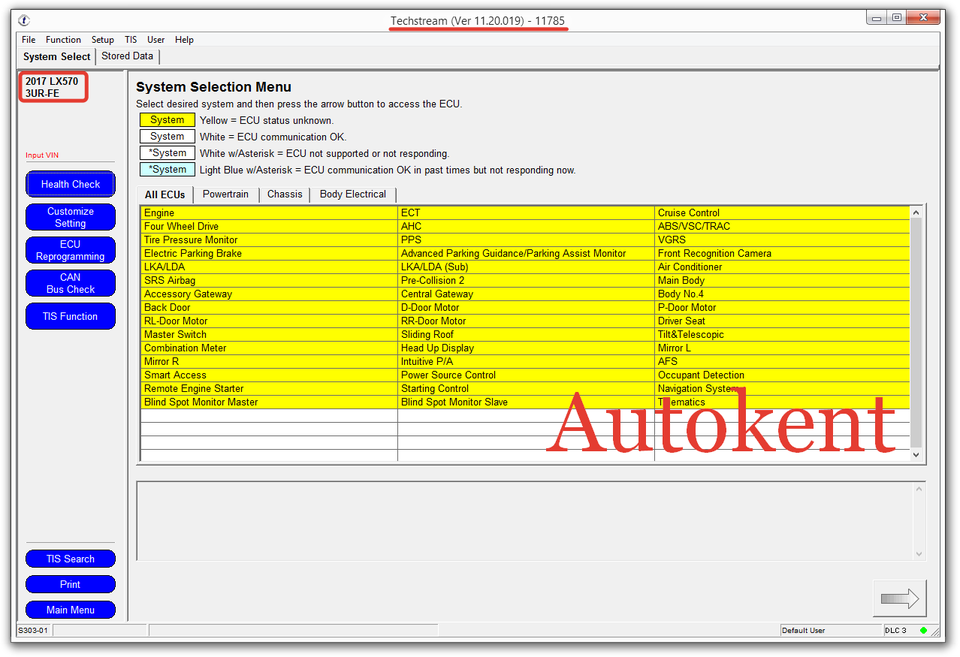Run CAN Bus Check
Screen dimensions: 960x657
click(x=70, y=283)
